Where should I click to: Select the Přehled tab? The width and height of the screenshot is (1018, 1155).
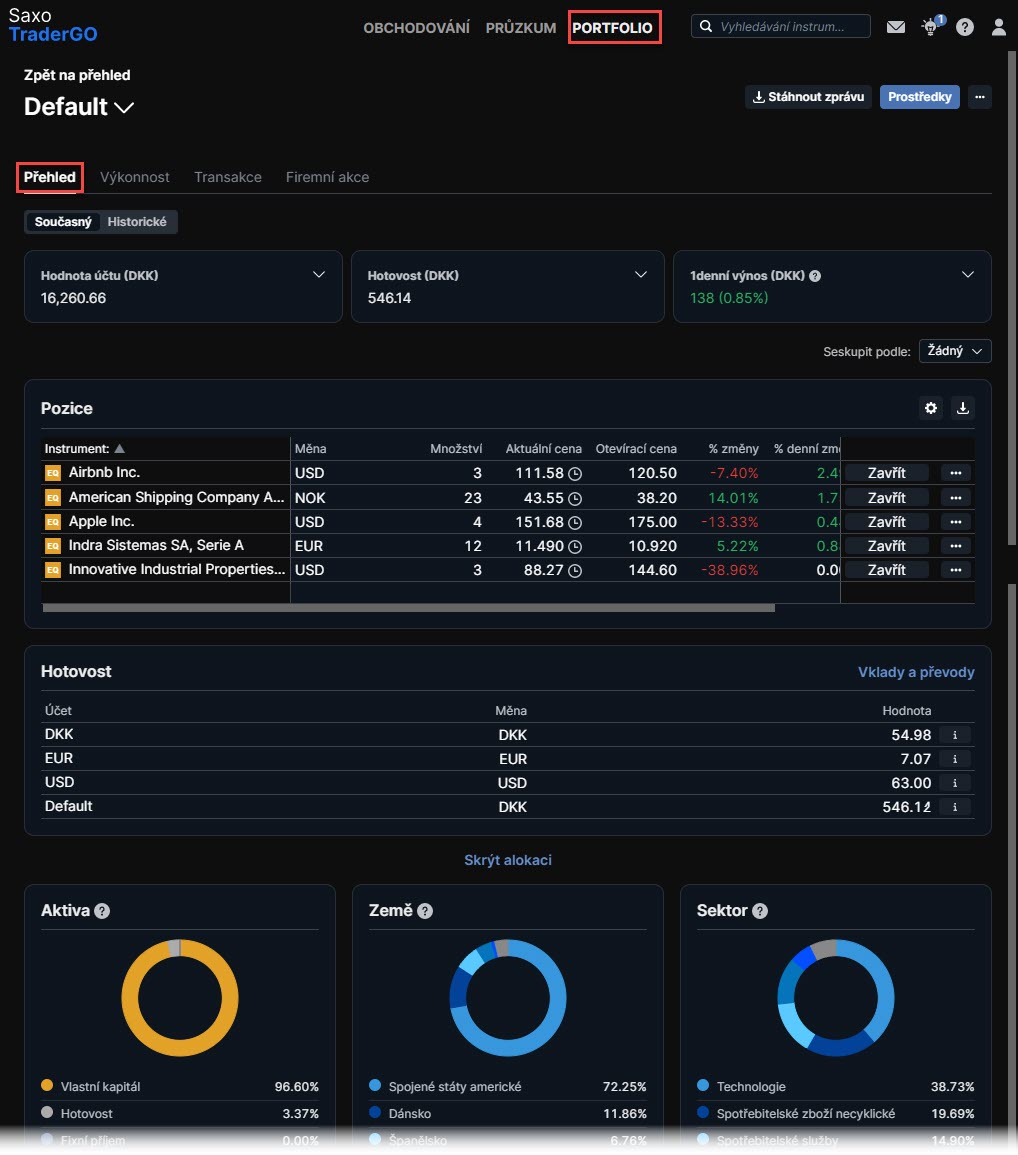50,177
